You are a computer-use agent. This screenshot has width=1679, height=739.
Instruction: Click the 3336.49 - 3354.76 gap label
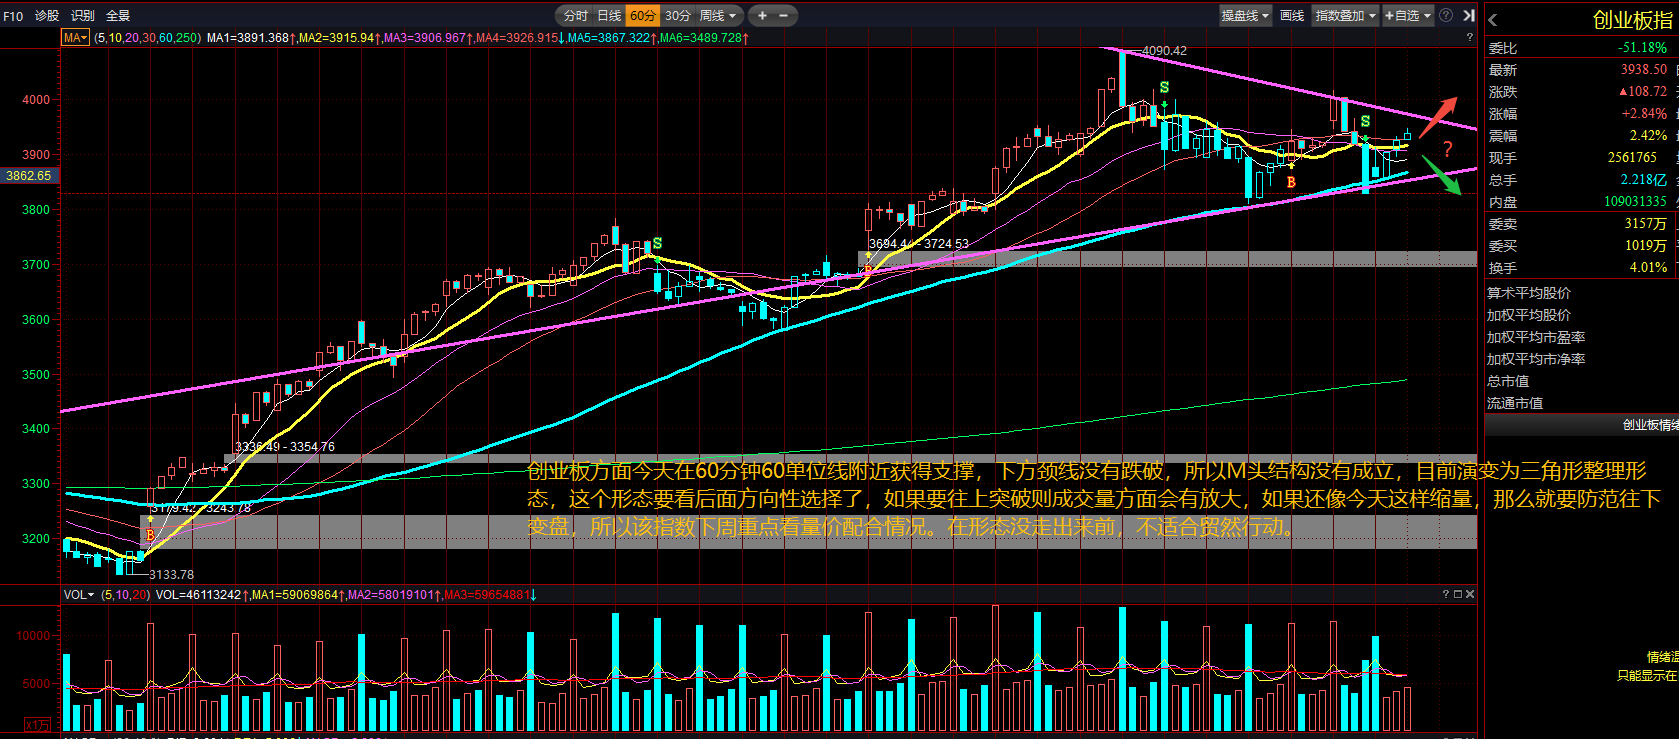[285, 447]
